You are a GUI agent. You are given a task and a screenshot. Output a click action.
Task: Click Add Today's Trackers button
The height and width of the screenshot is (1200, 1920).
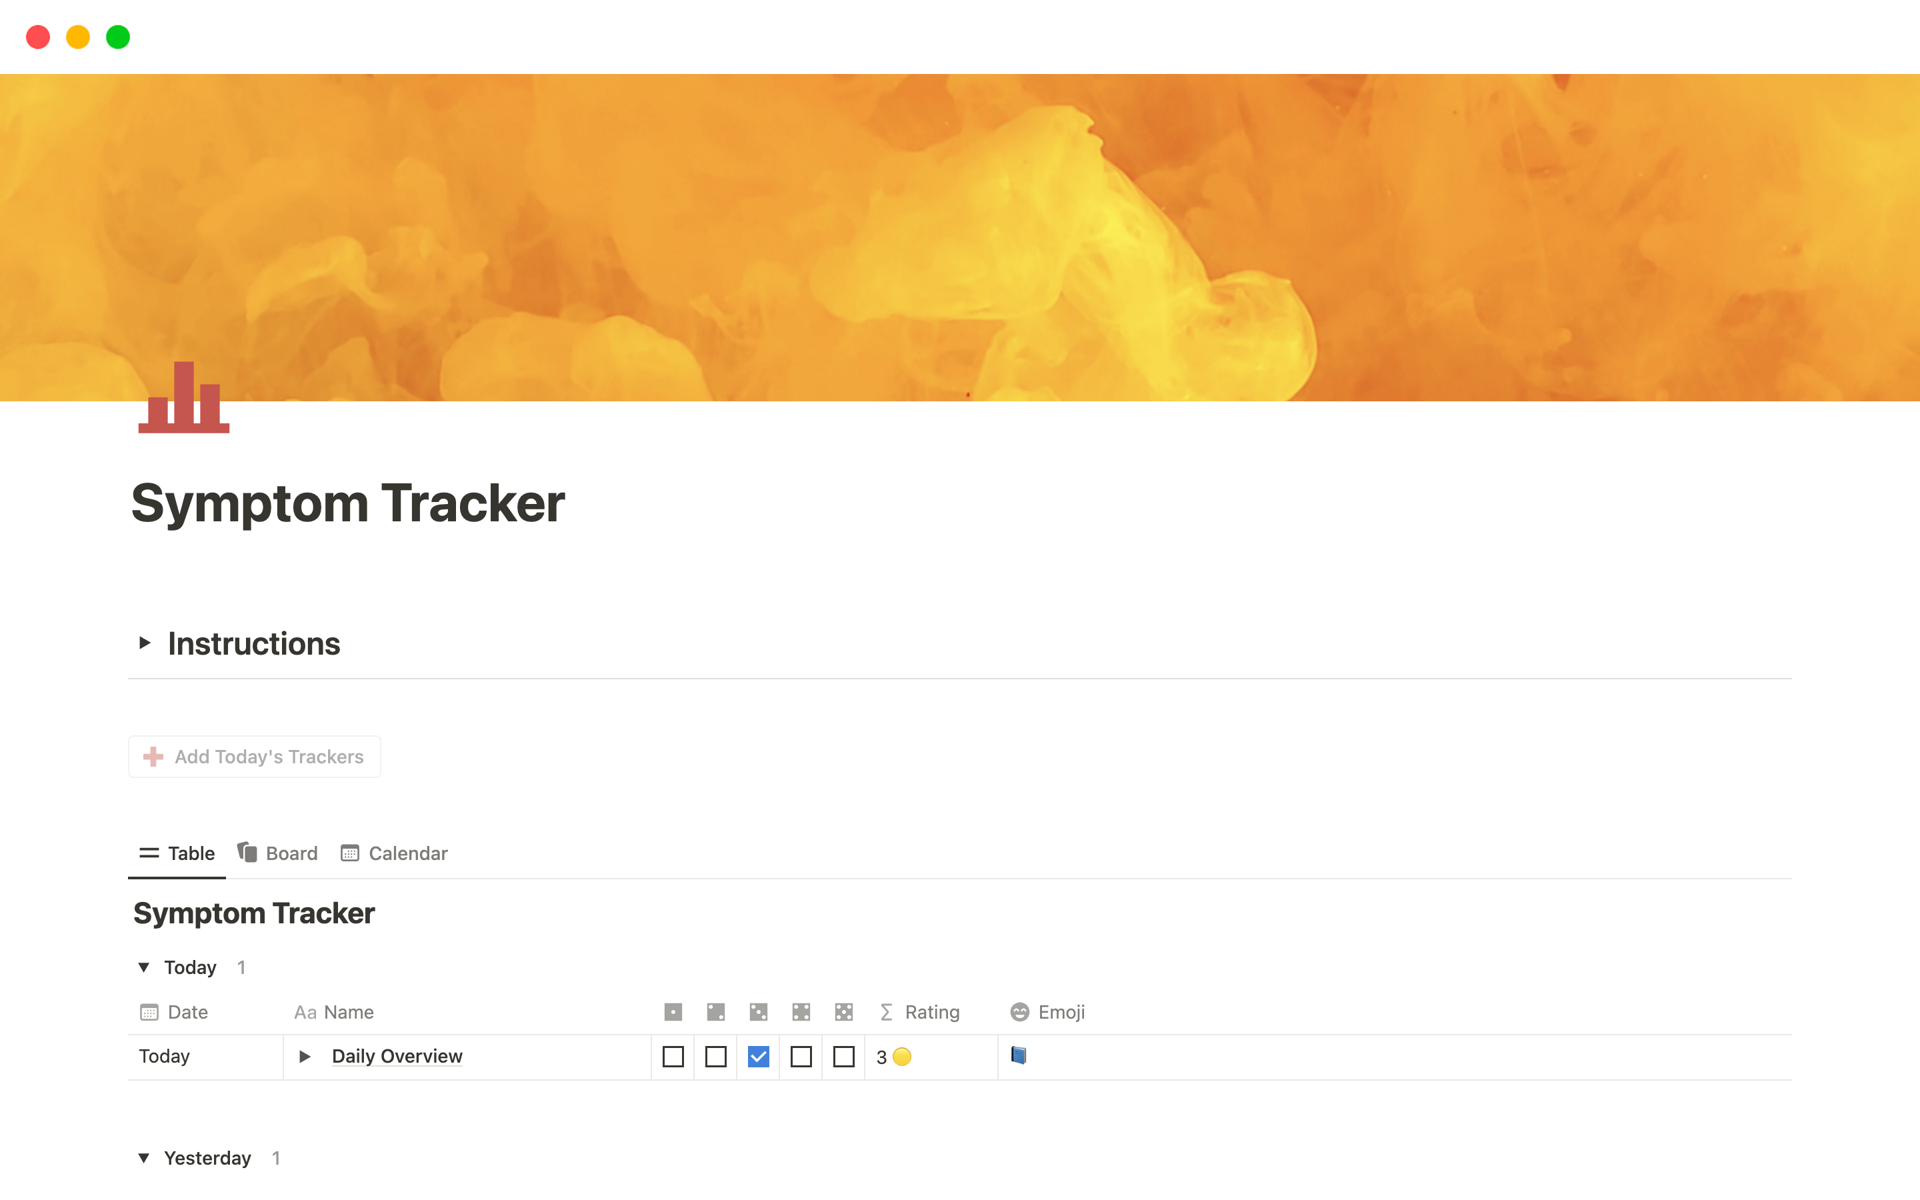(254, 756)
